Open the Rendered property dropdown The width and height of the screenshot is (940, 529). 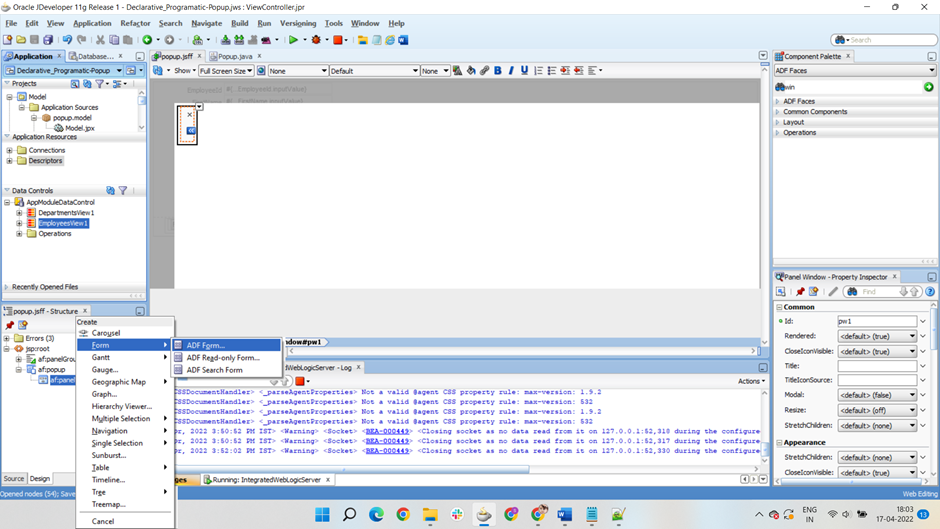877,336
